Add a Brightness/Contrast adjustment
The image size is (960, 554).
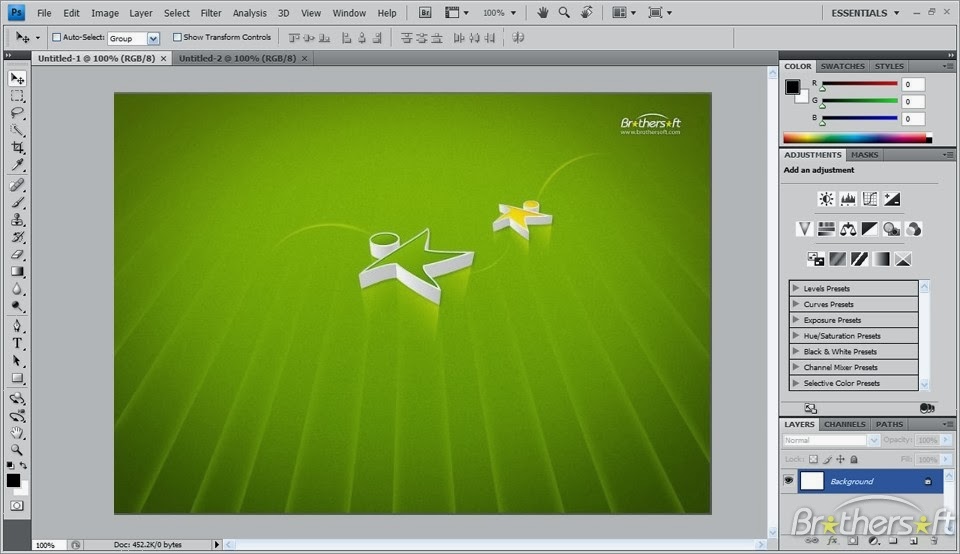point(826,199)
